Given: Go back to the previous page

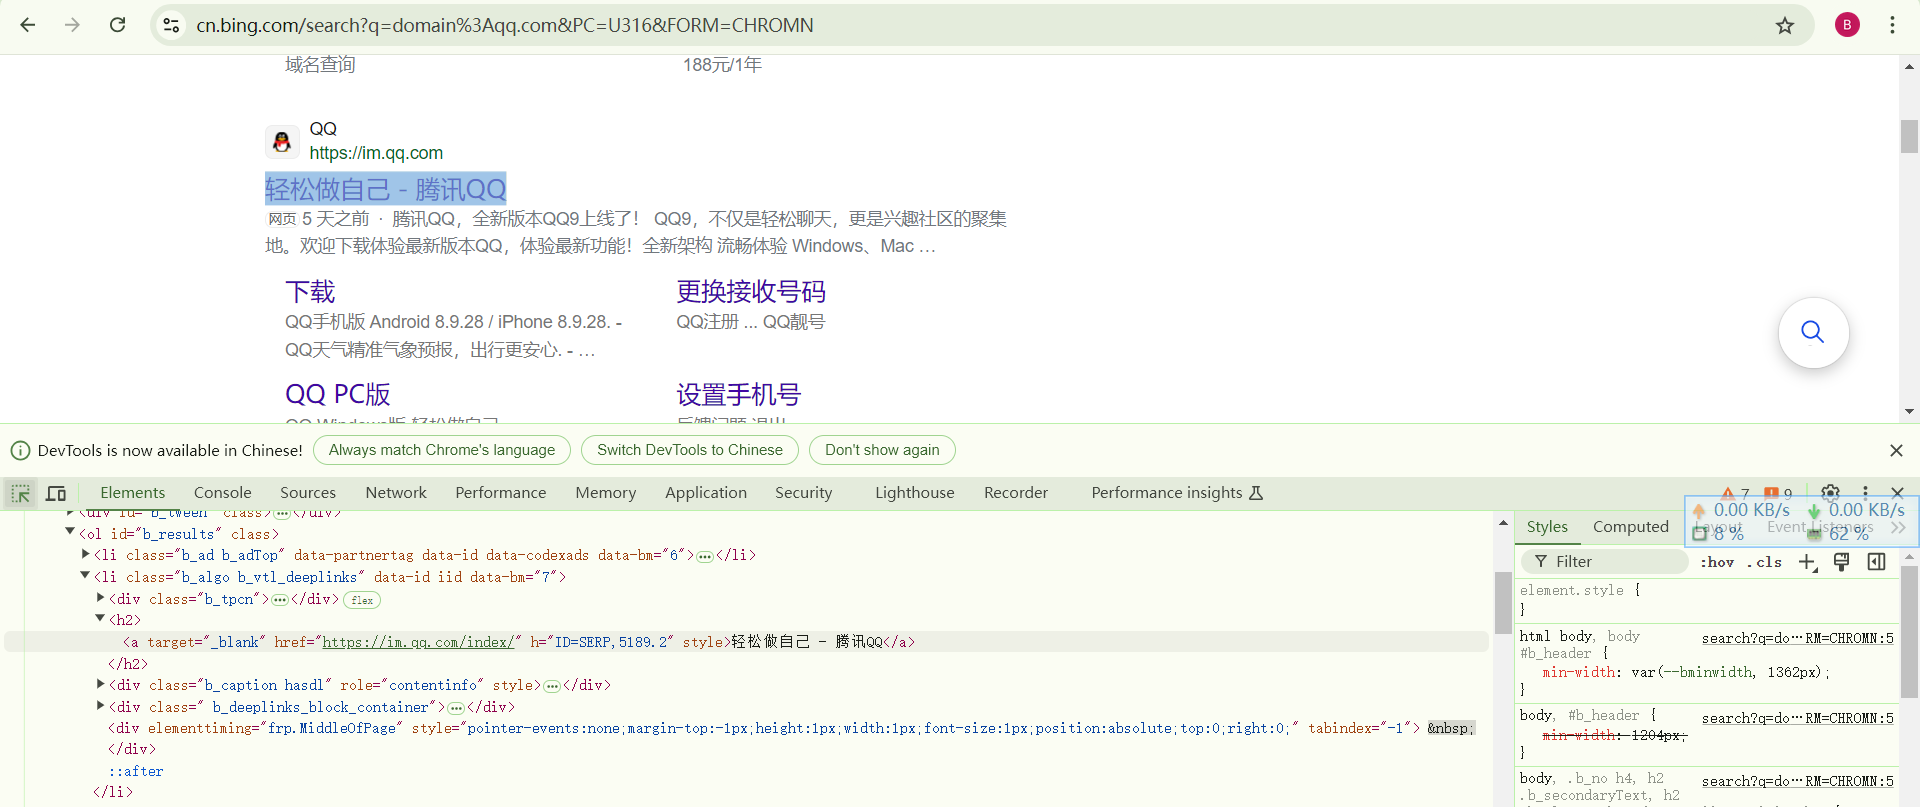Looking at the screenshot, I should (28, 25).
